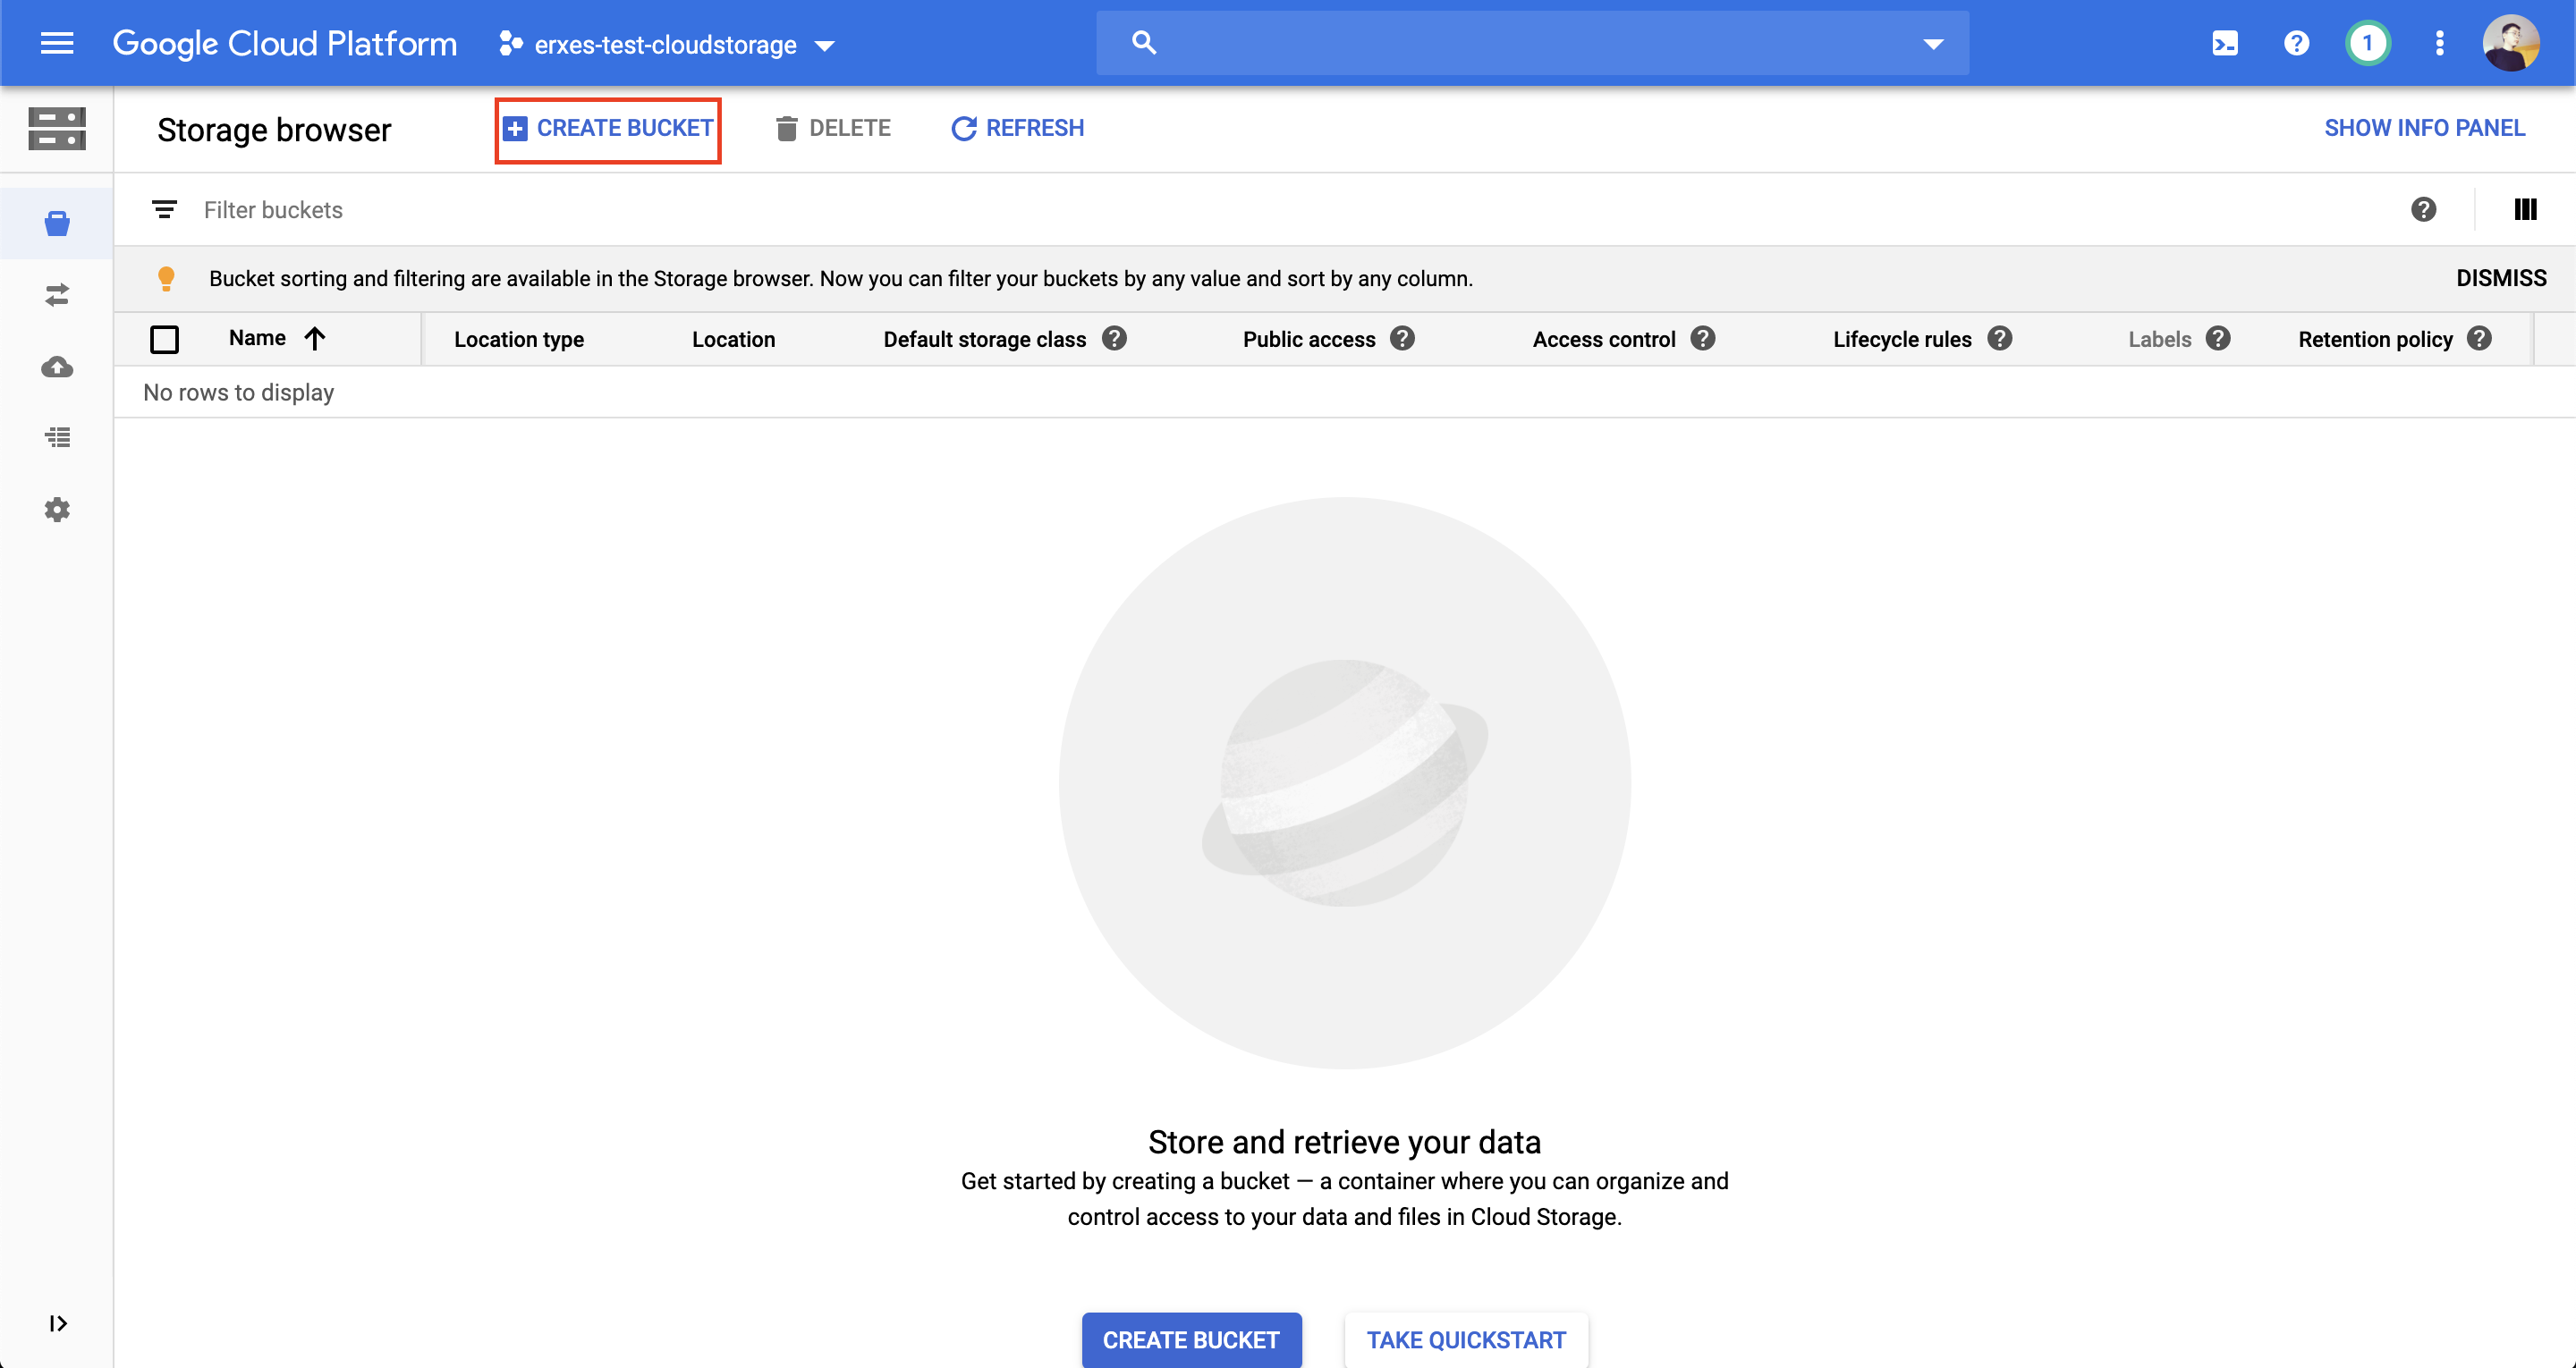Open erxes-test-cloudstorage project dropdown
The image size is (2576, 1368).
pyautogui.click(x=666, y=45)
